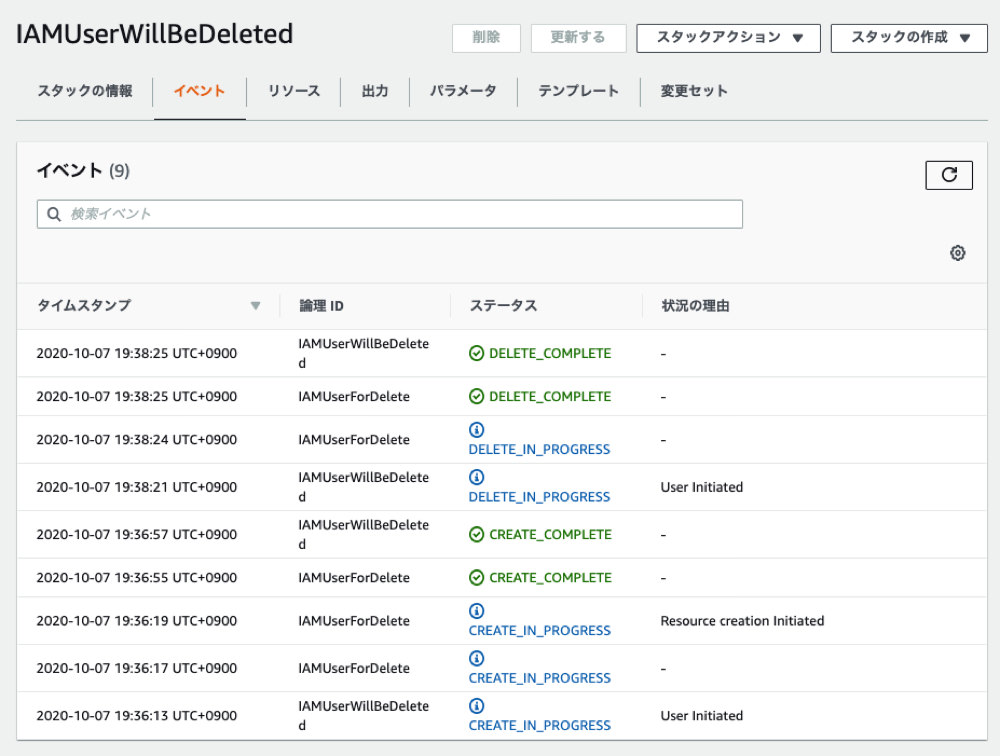Click the info icon next to IAMUserForDelete DELETE_IN_PROGRESS
Screen dimensions: 1000x756
point(477,429)
